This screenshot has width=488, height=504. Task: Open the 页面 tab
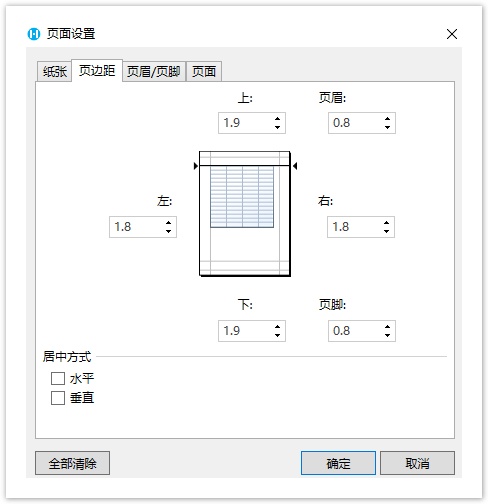click(204, 71)
